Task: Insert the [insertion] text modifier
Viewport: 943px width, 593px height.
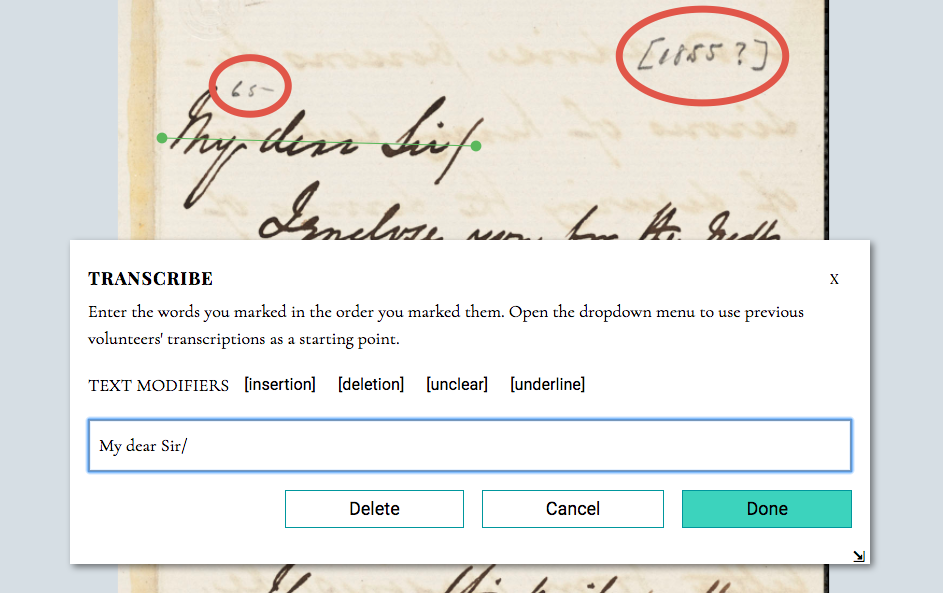Action: (280, 384)
